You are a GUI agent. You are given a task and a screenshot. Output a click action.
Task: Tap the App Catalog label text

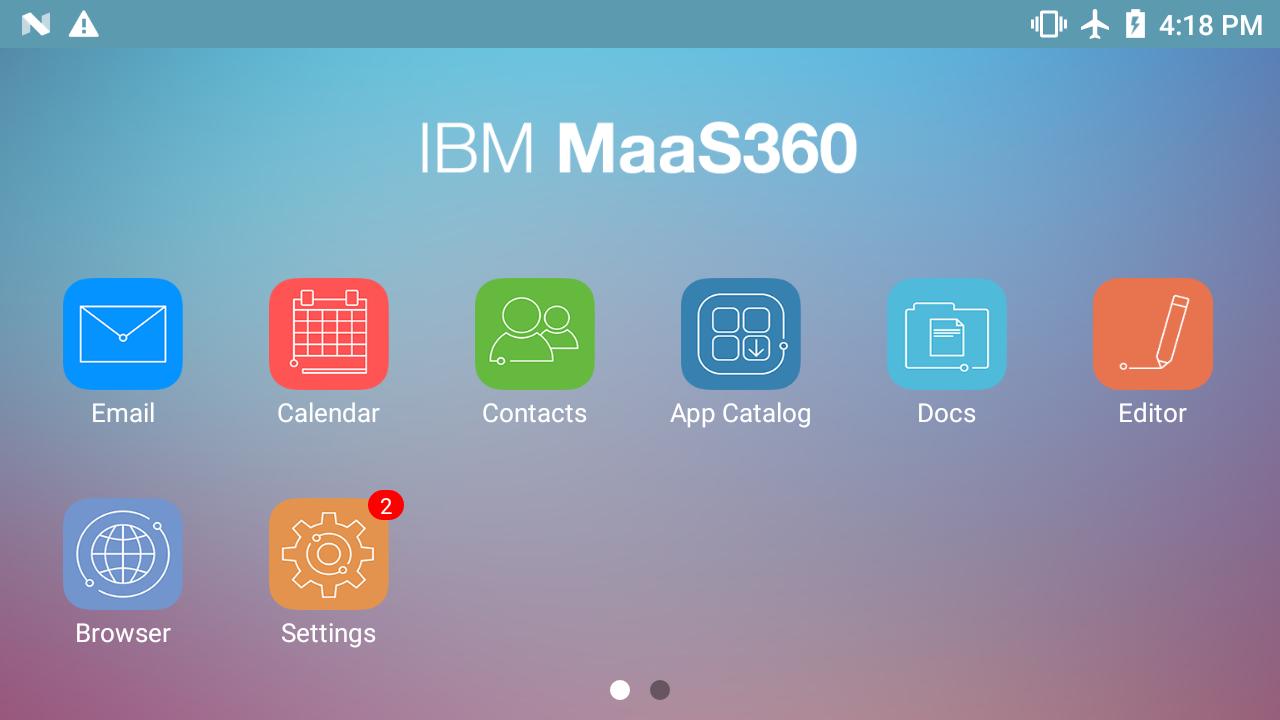741,414
